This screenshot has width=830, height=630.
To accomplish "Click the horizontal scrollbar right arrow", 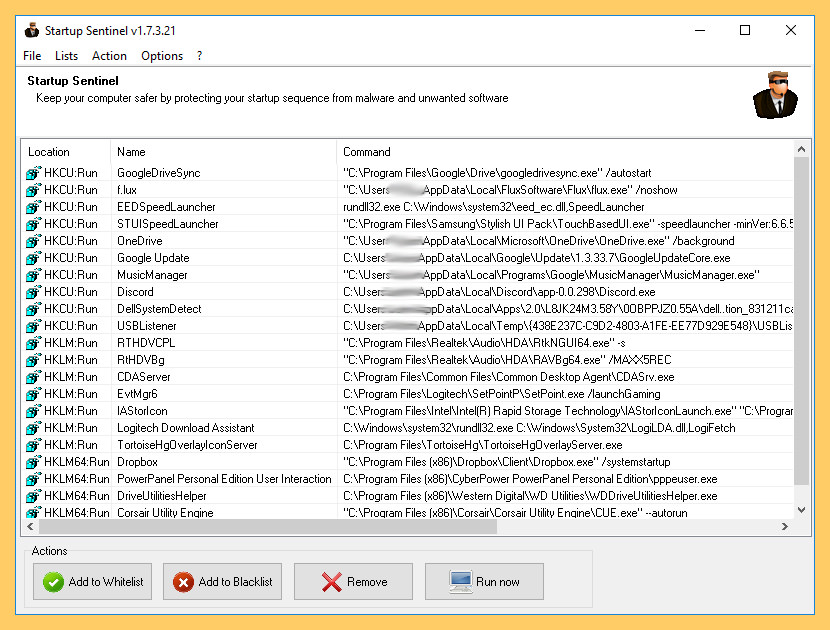I will [x=785, y=526].
